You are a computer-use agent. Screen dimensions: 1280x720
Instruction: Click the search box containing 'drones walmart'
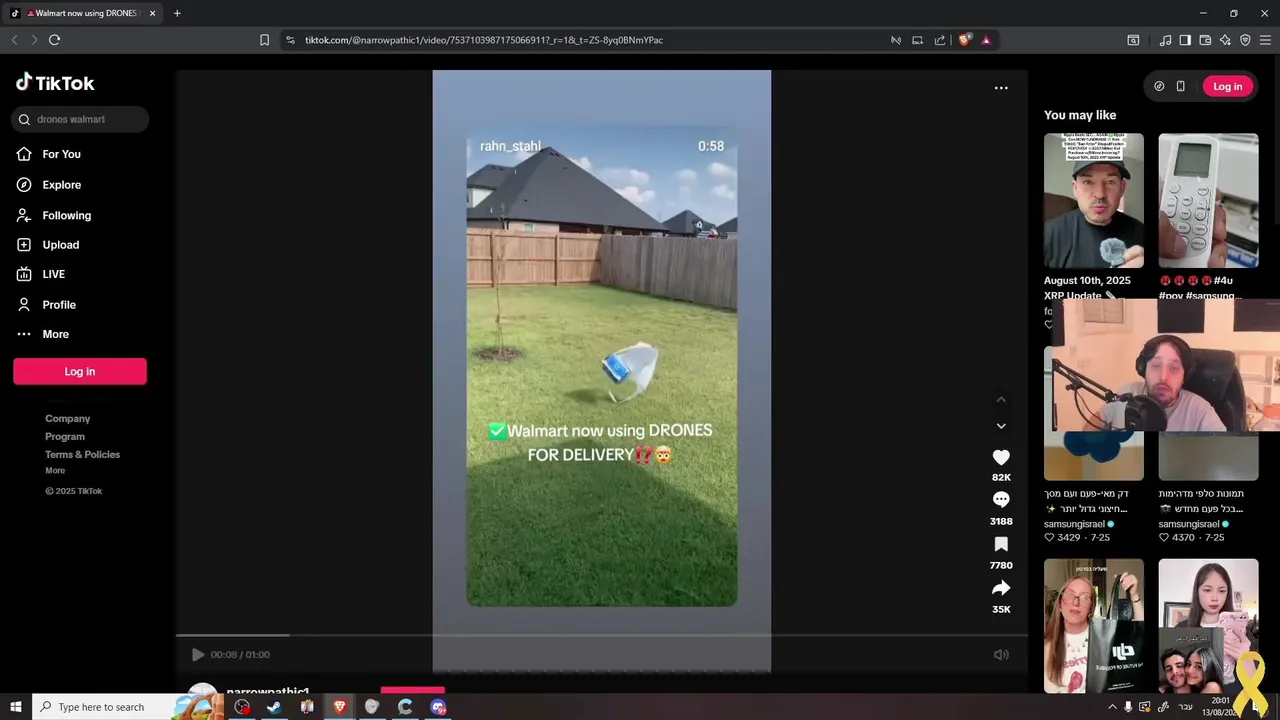(x=80, y=119)
